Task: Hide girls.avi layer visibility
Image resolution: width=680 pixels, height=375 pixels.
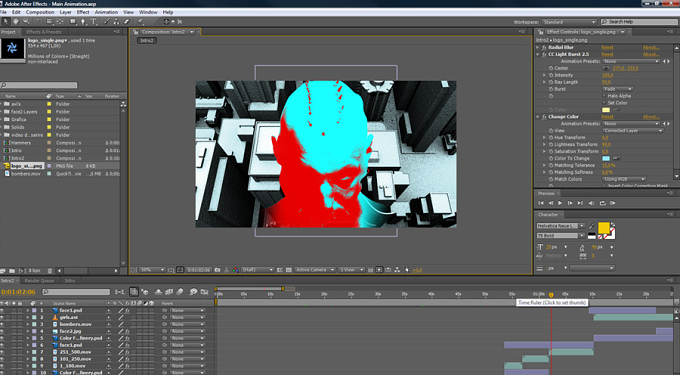Action: click(3, 317)
